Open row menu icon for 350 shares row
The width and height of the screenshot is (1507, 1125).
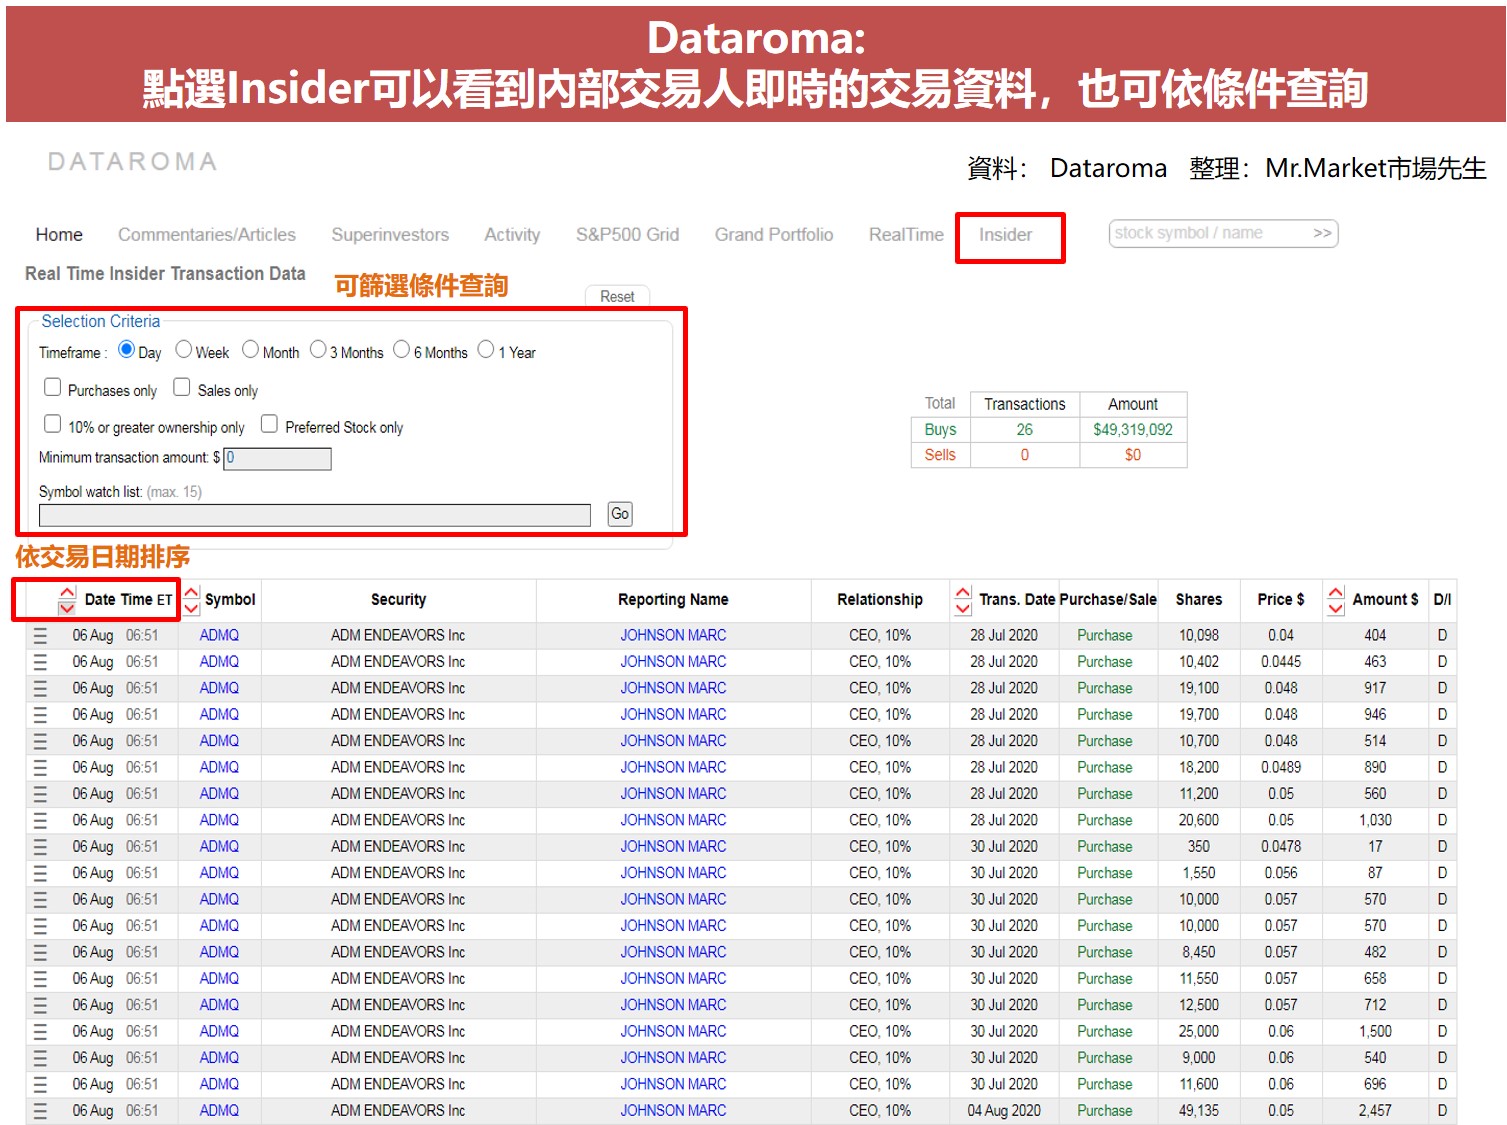point(40,846)
